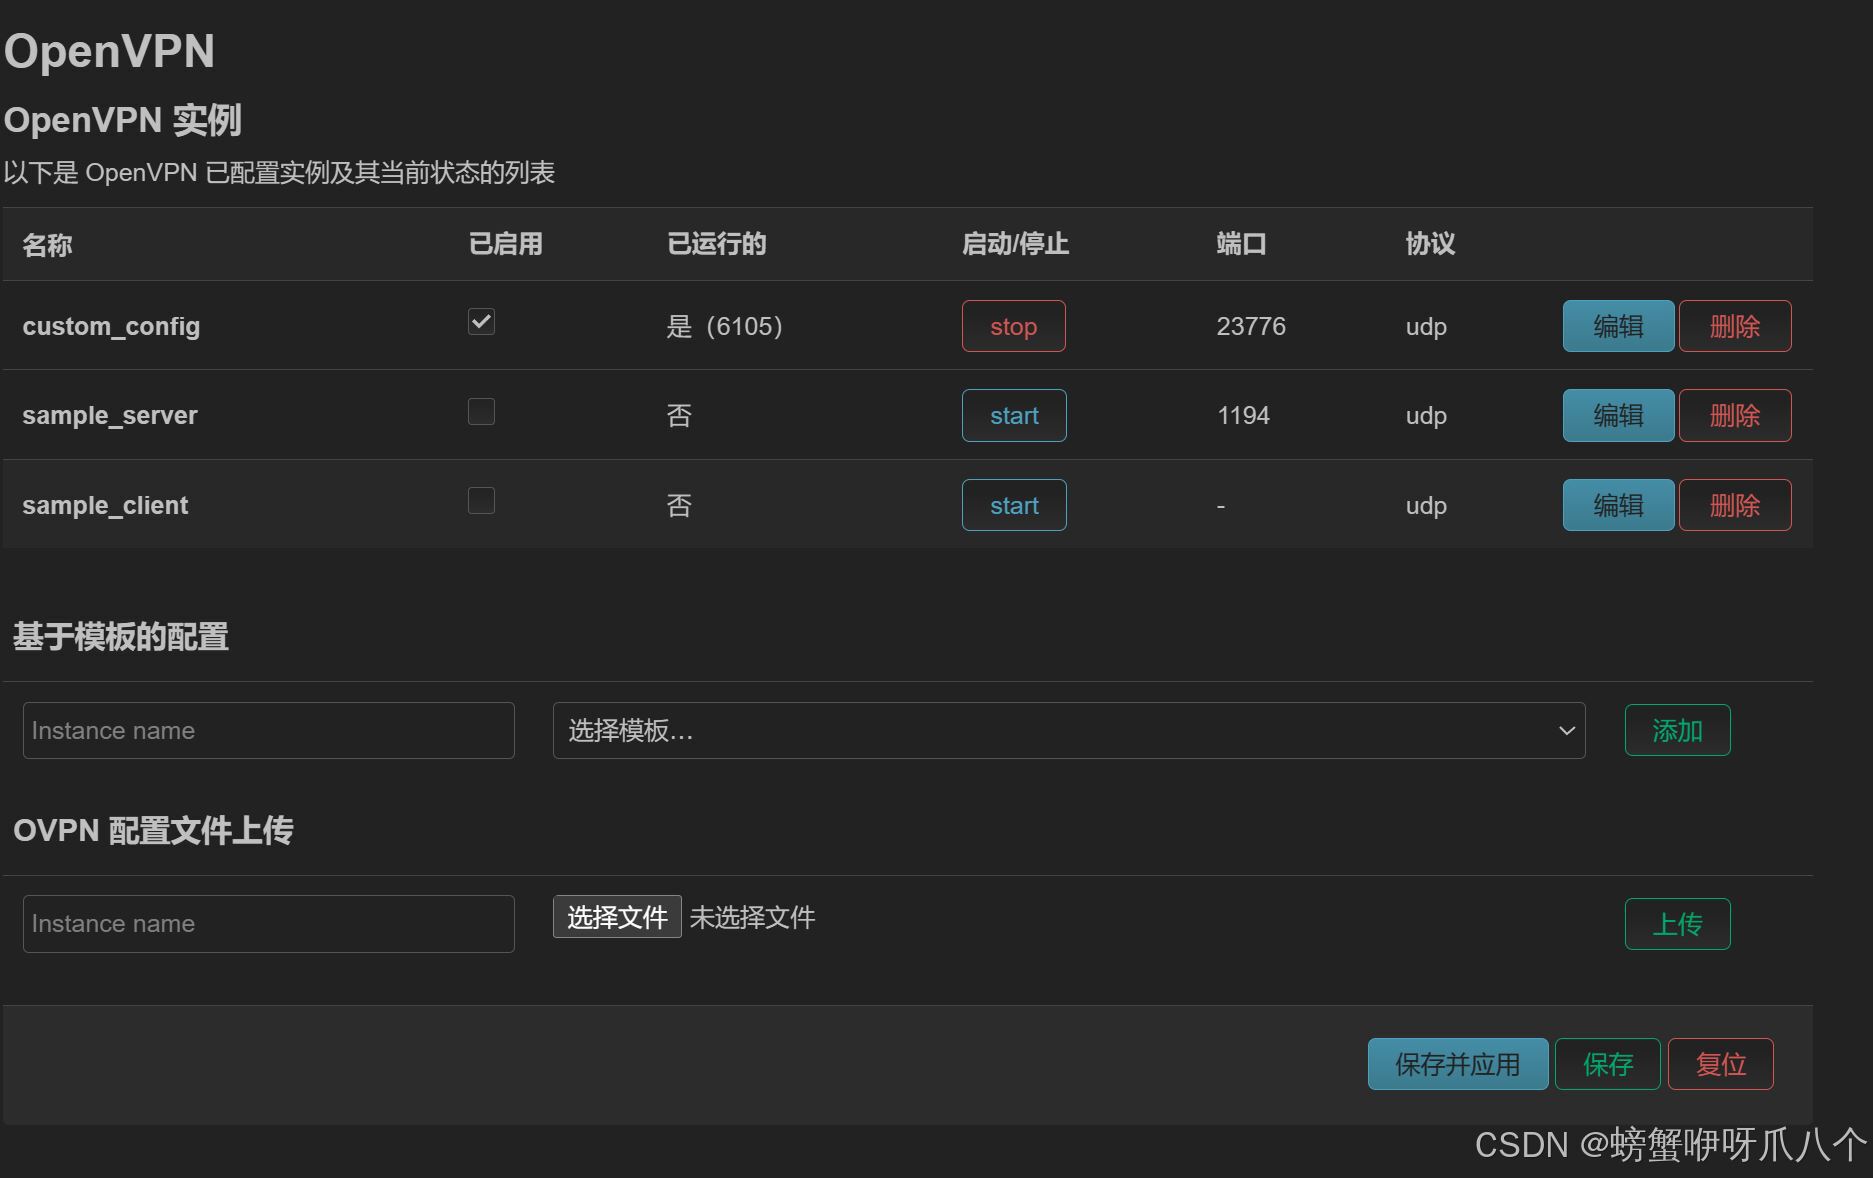1873x1178 pixels.
Task: Click the 保存 save button
Action: coord(1608,1064)
